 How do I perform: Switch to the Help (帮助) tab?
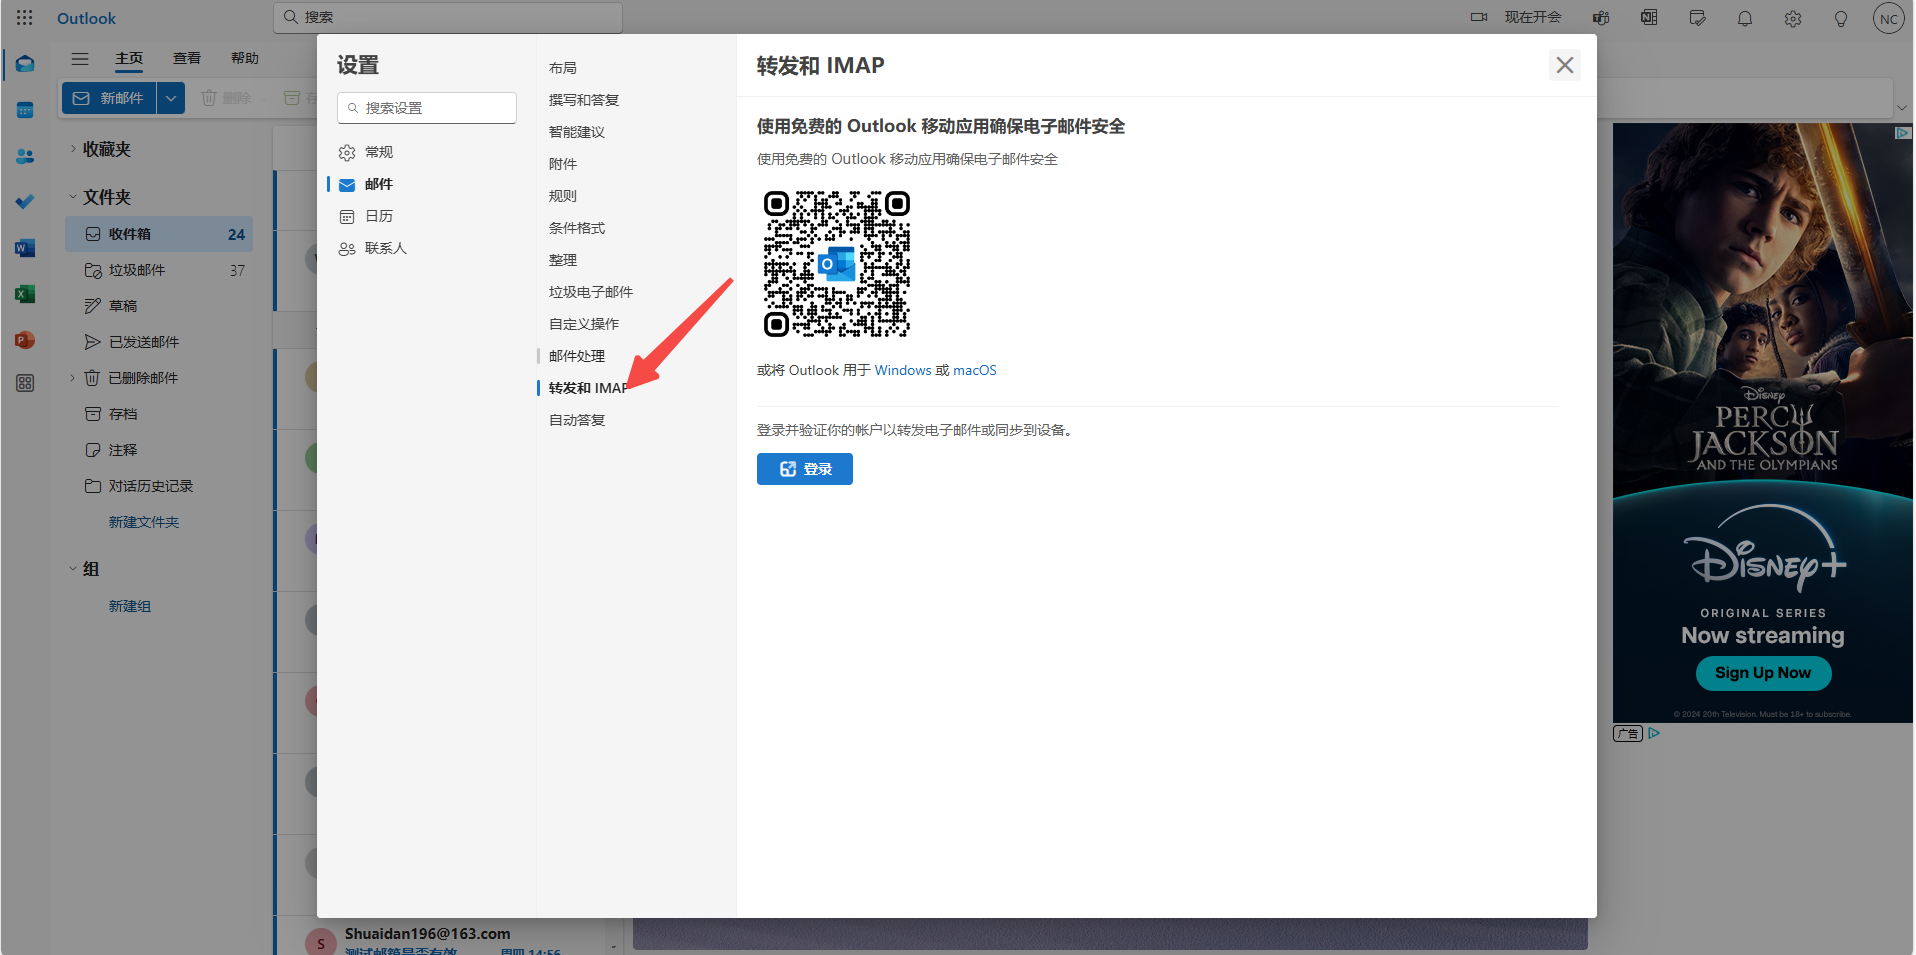click(245, 58)
